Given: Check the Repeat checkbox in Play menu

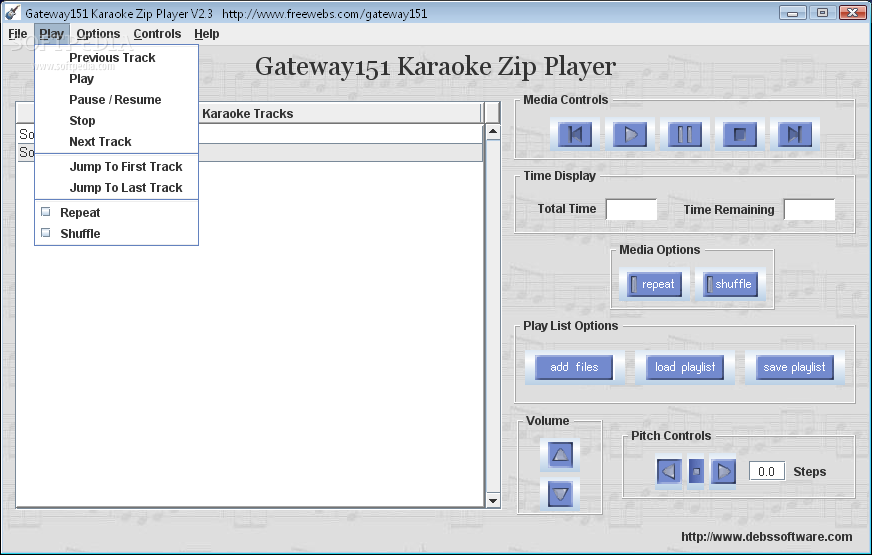Looking at the screenshot, I should click(46, 212).
